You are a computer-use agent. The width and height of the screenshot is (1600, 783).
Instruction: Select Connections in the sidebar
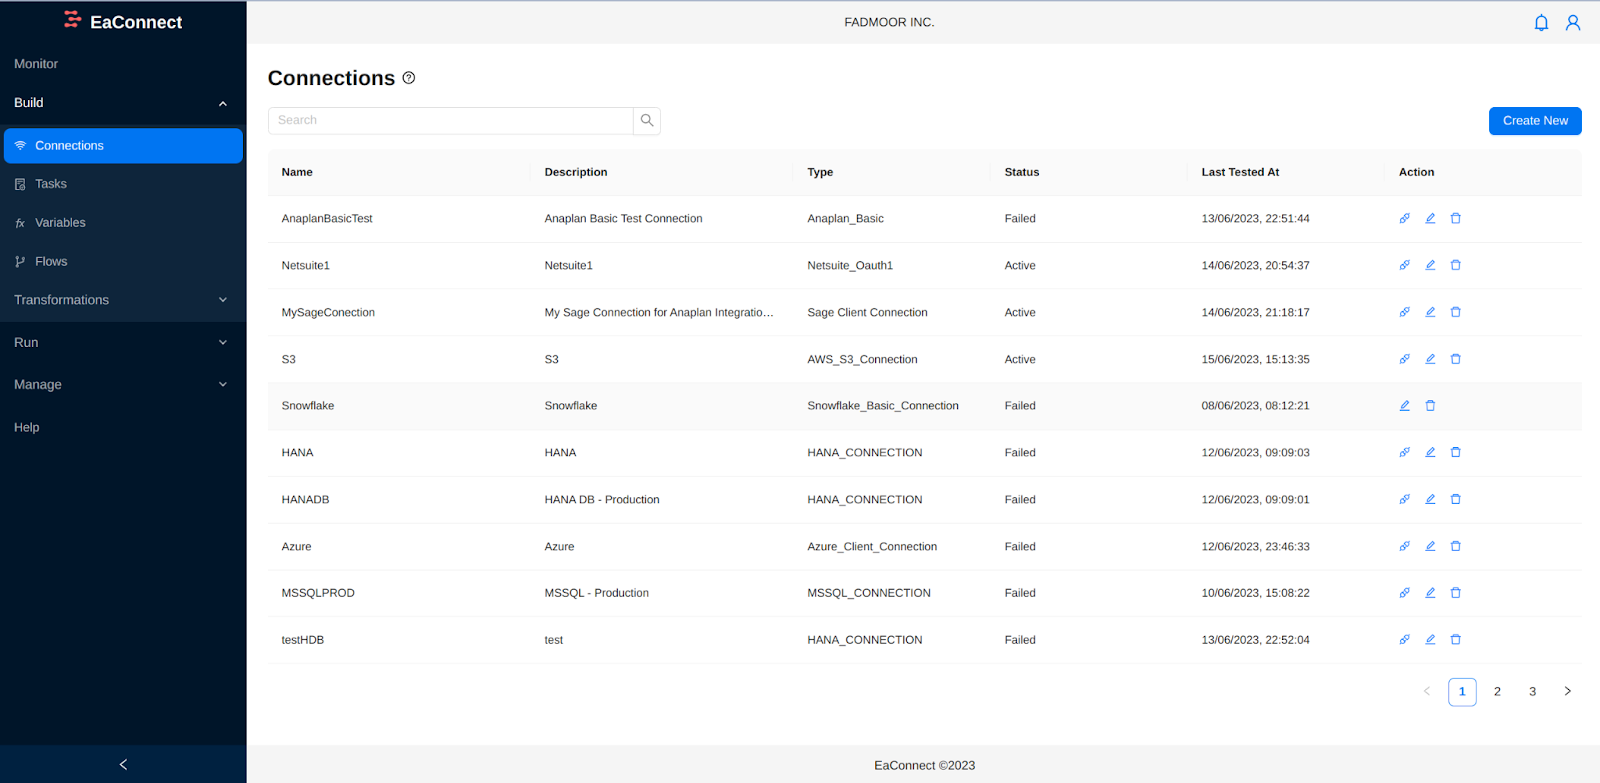click(x=123, y=146)
